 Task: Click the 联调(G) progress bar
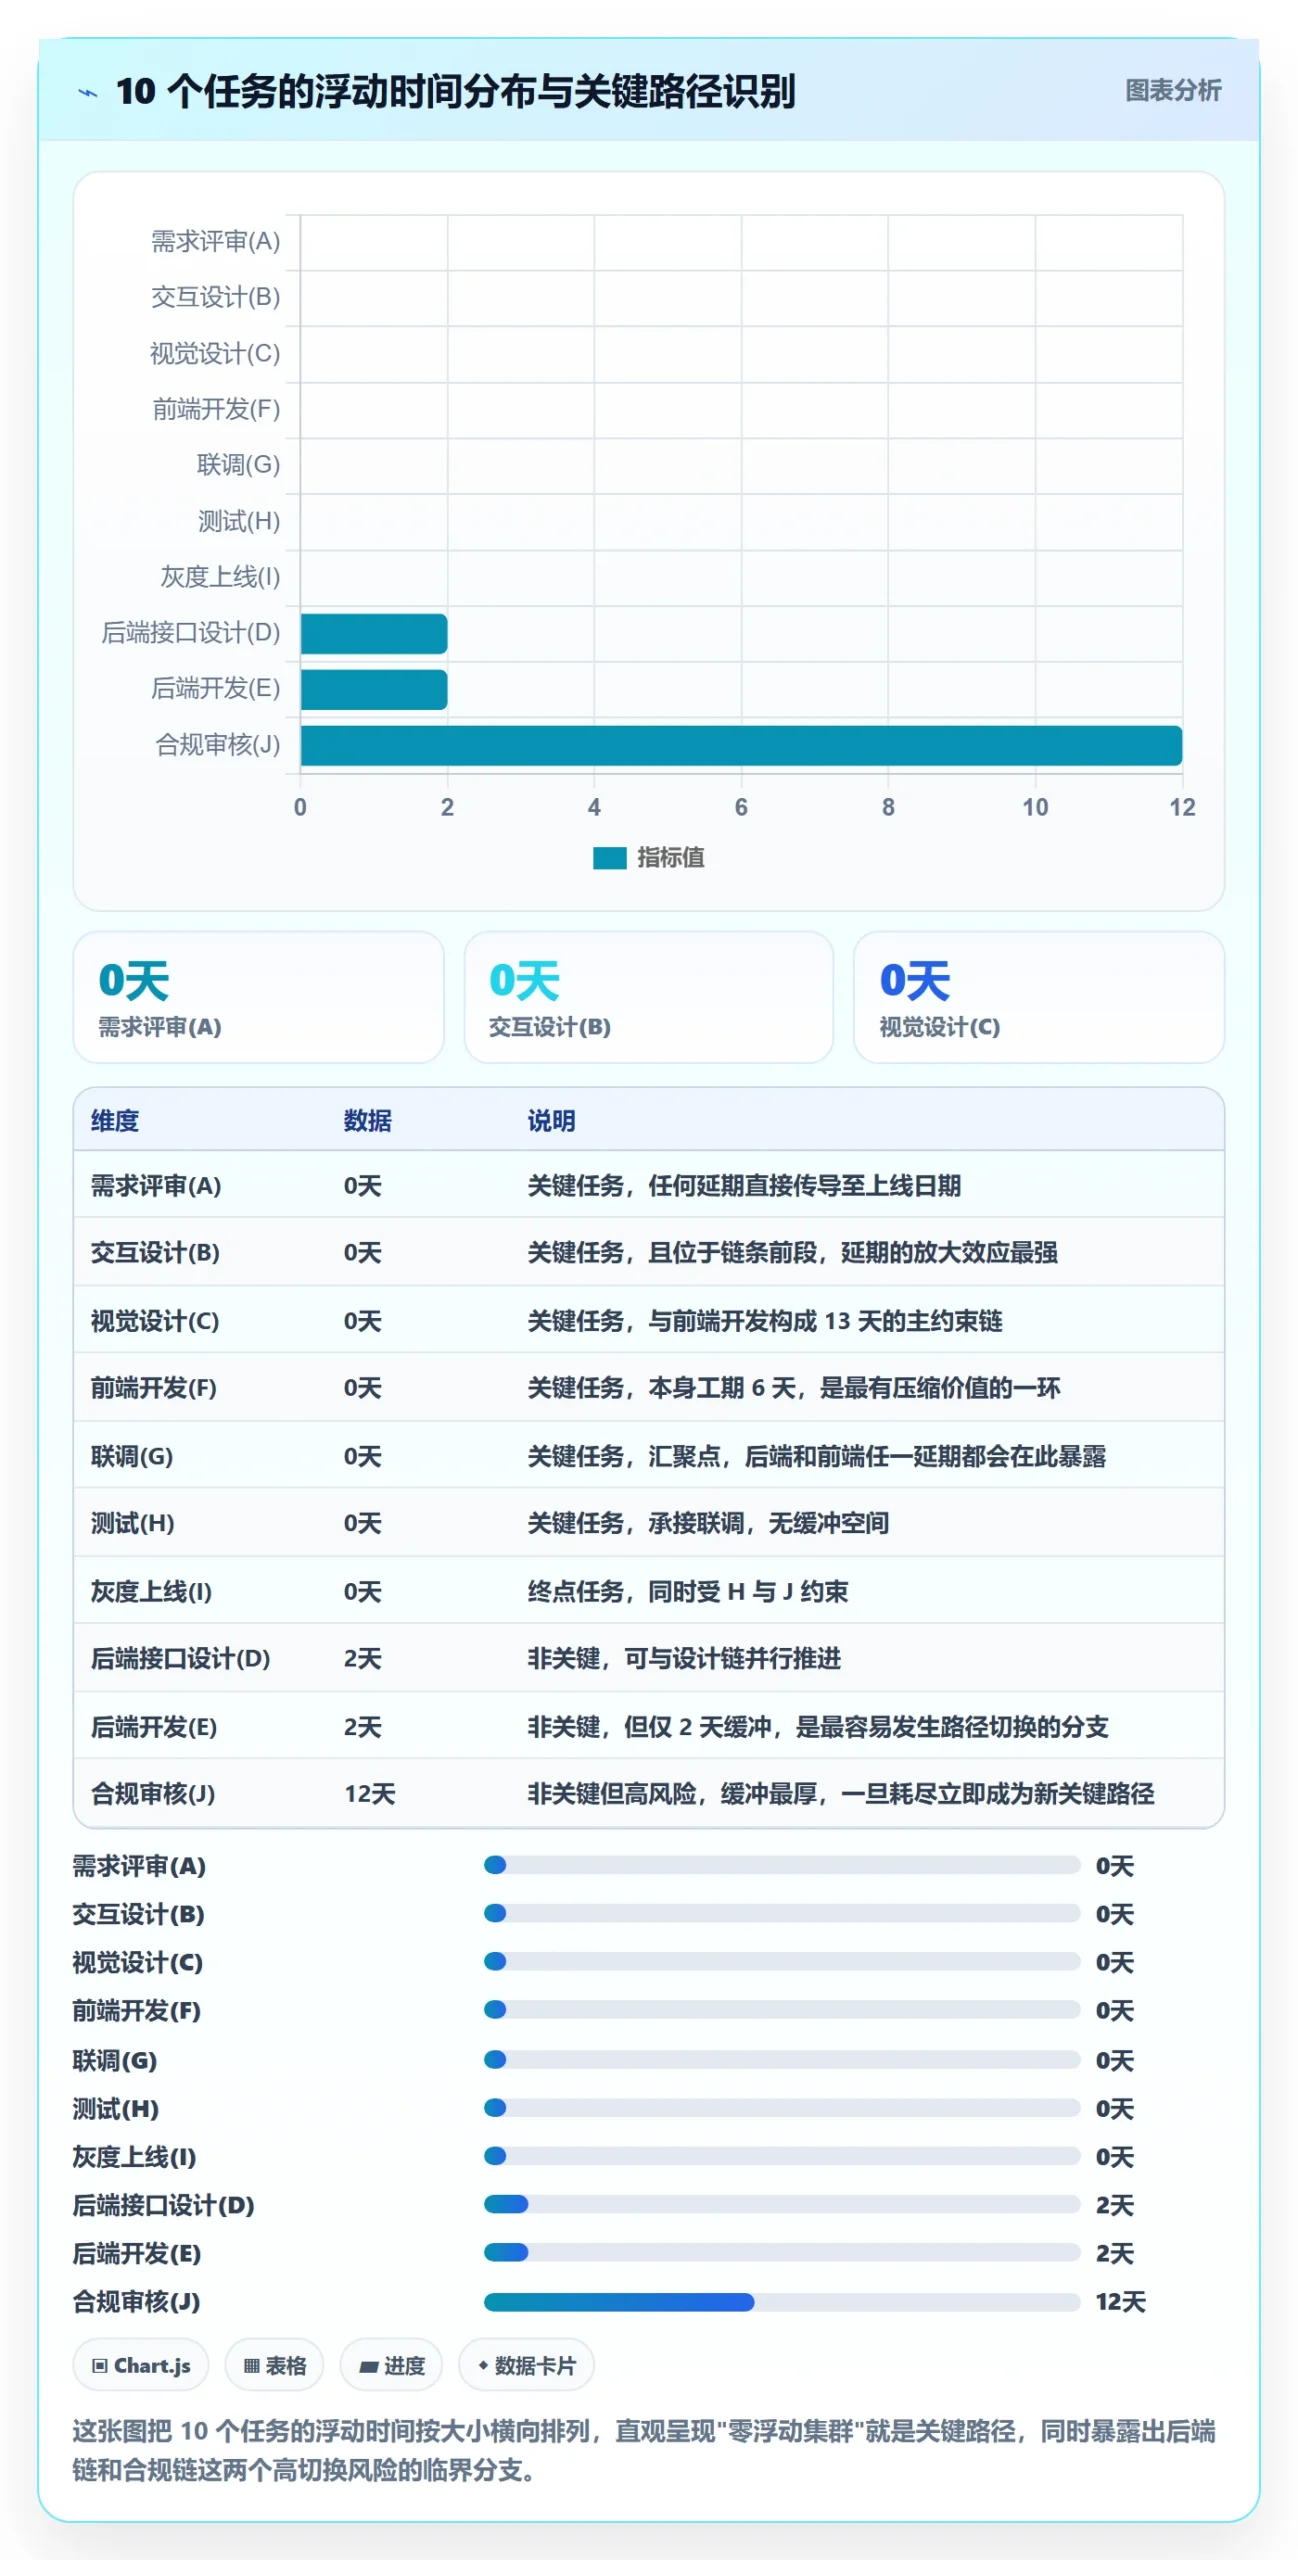781,2059
